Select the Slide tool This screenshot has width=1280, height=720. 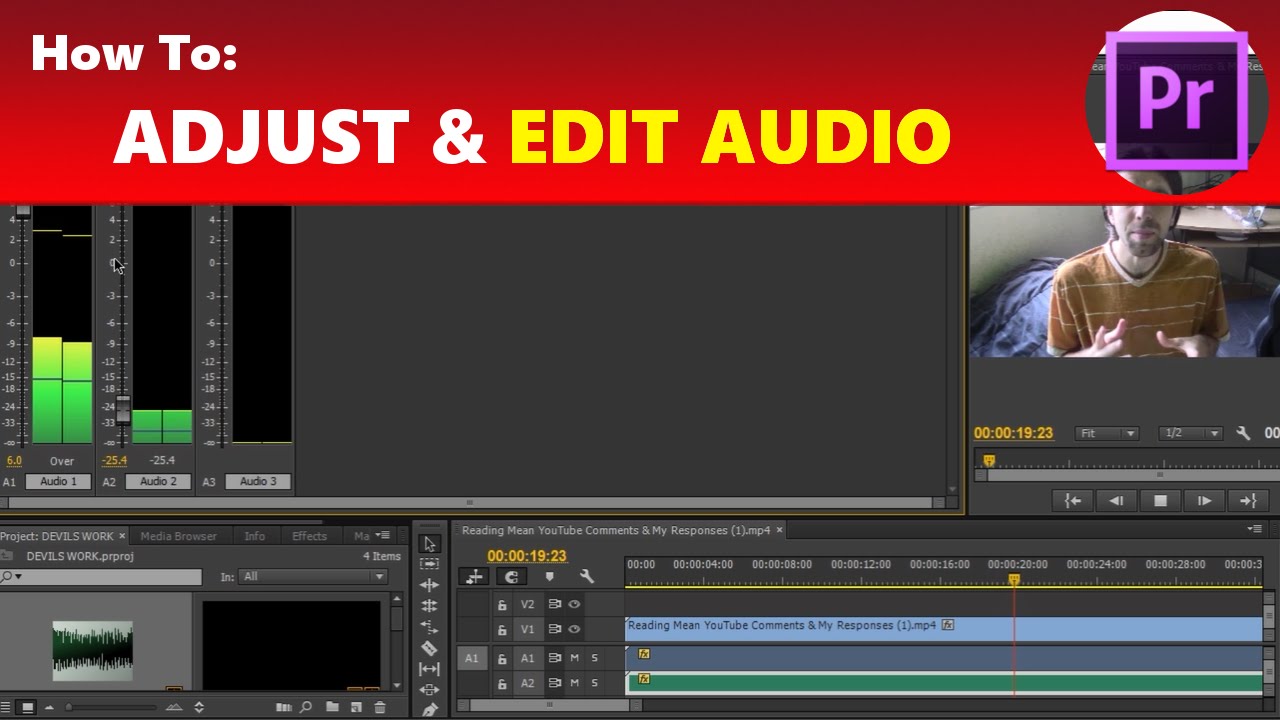[x=429, y=690]
